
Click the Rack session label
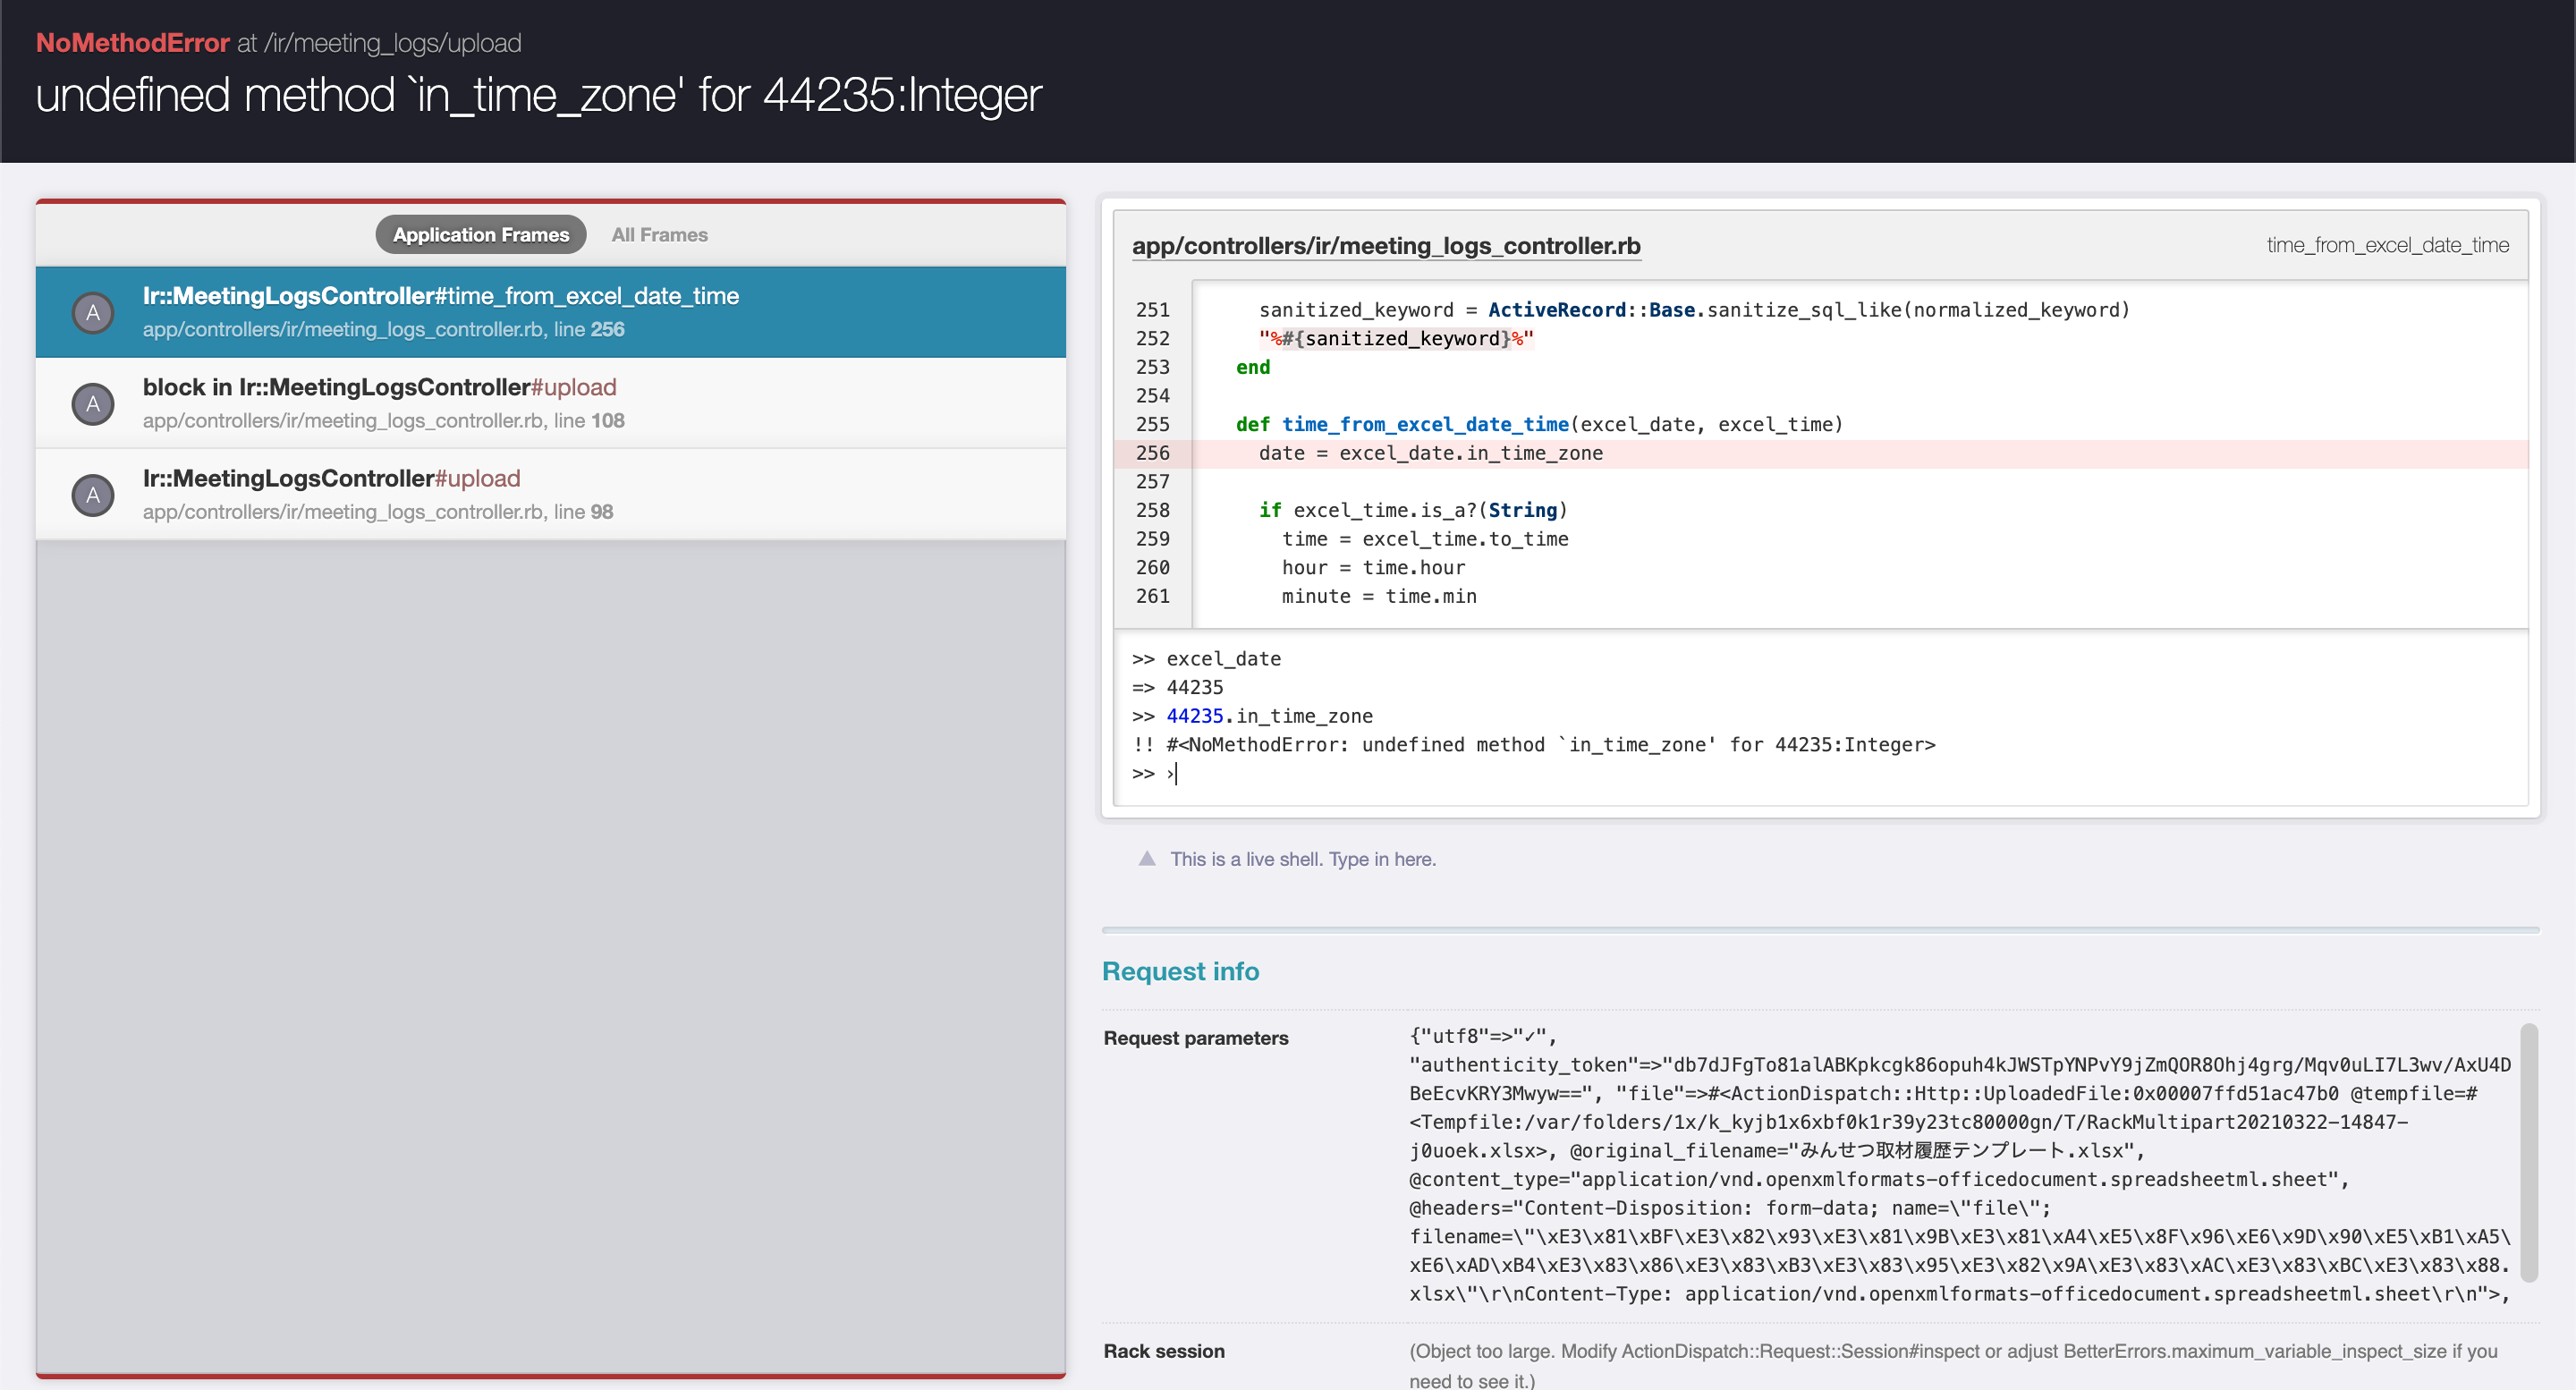[x=1163, y=1351]
